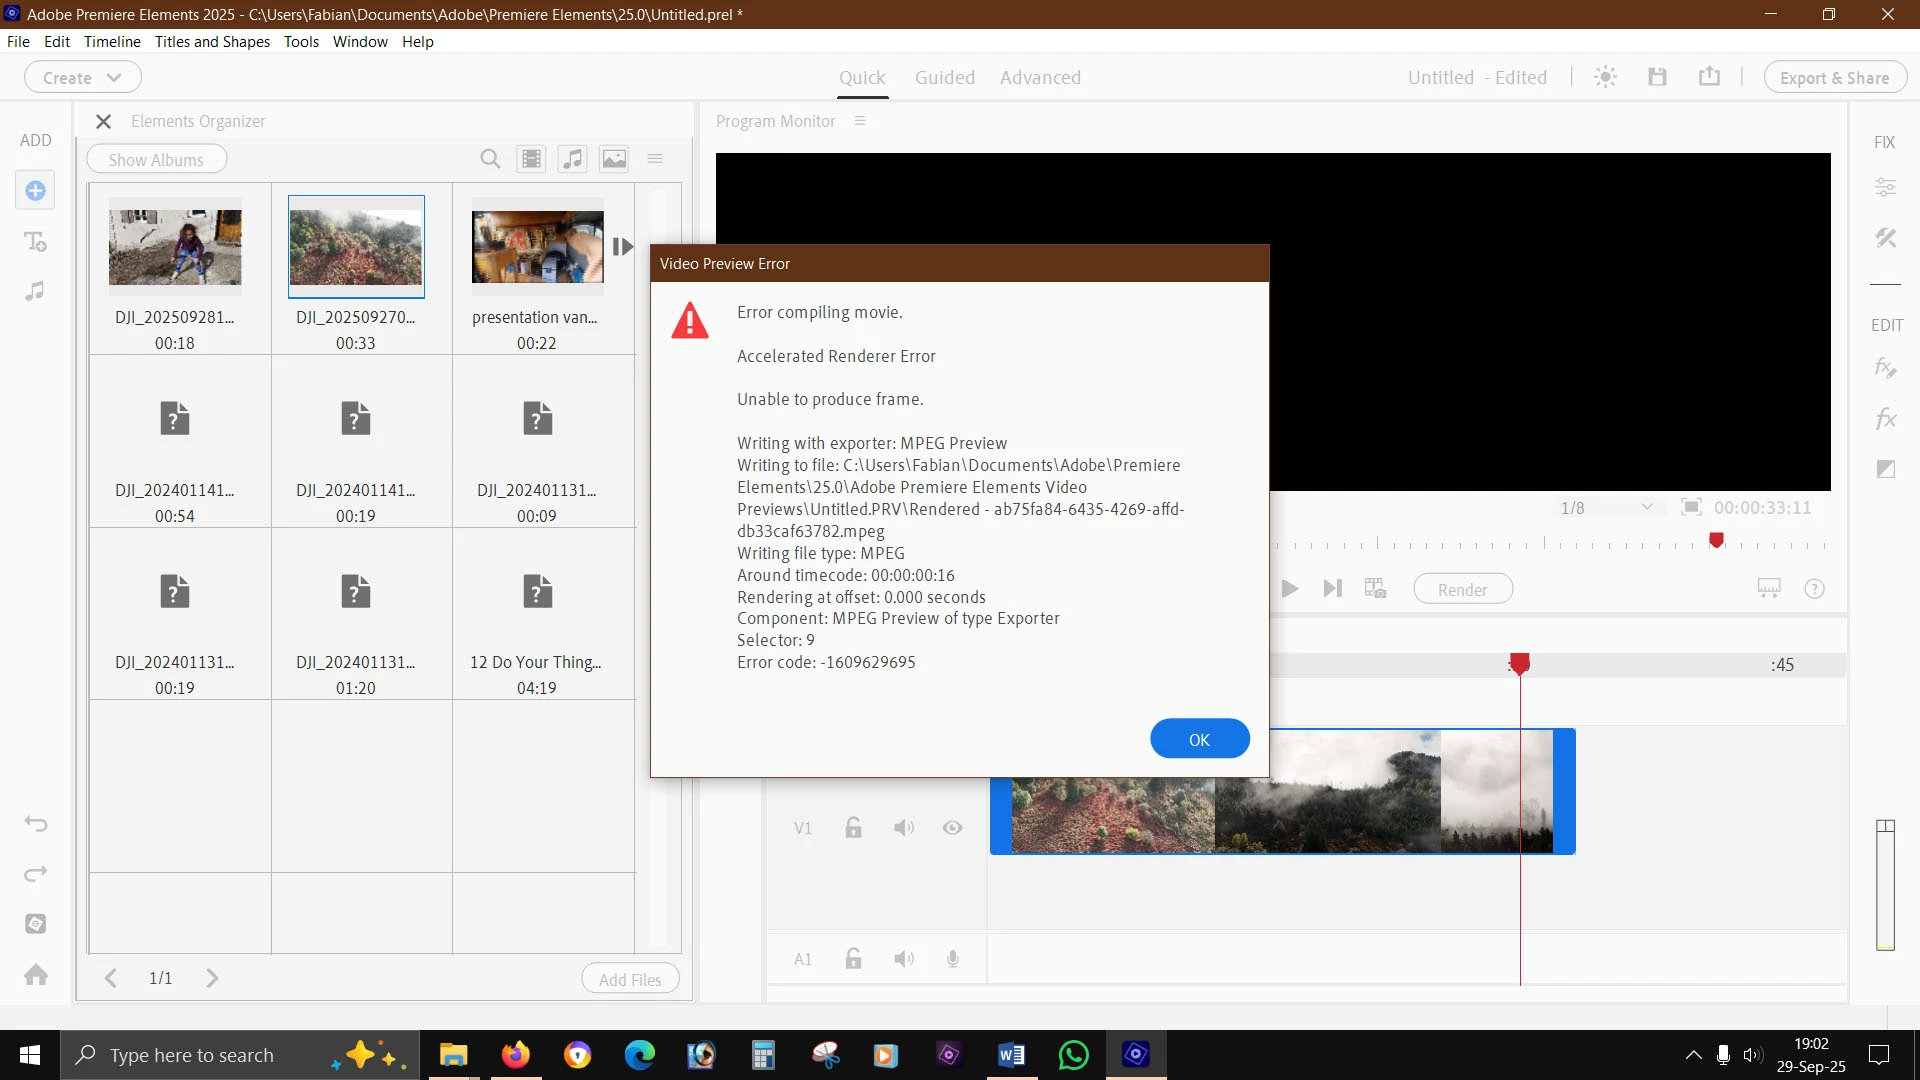Open the Timeline menu

coord(112,41)
